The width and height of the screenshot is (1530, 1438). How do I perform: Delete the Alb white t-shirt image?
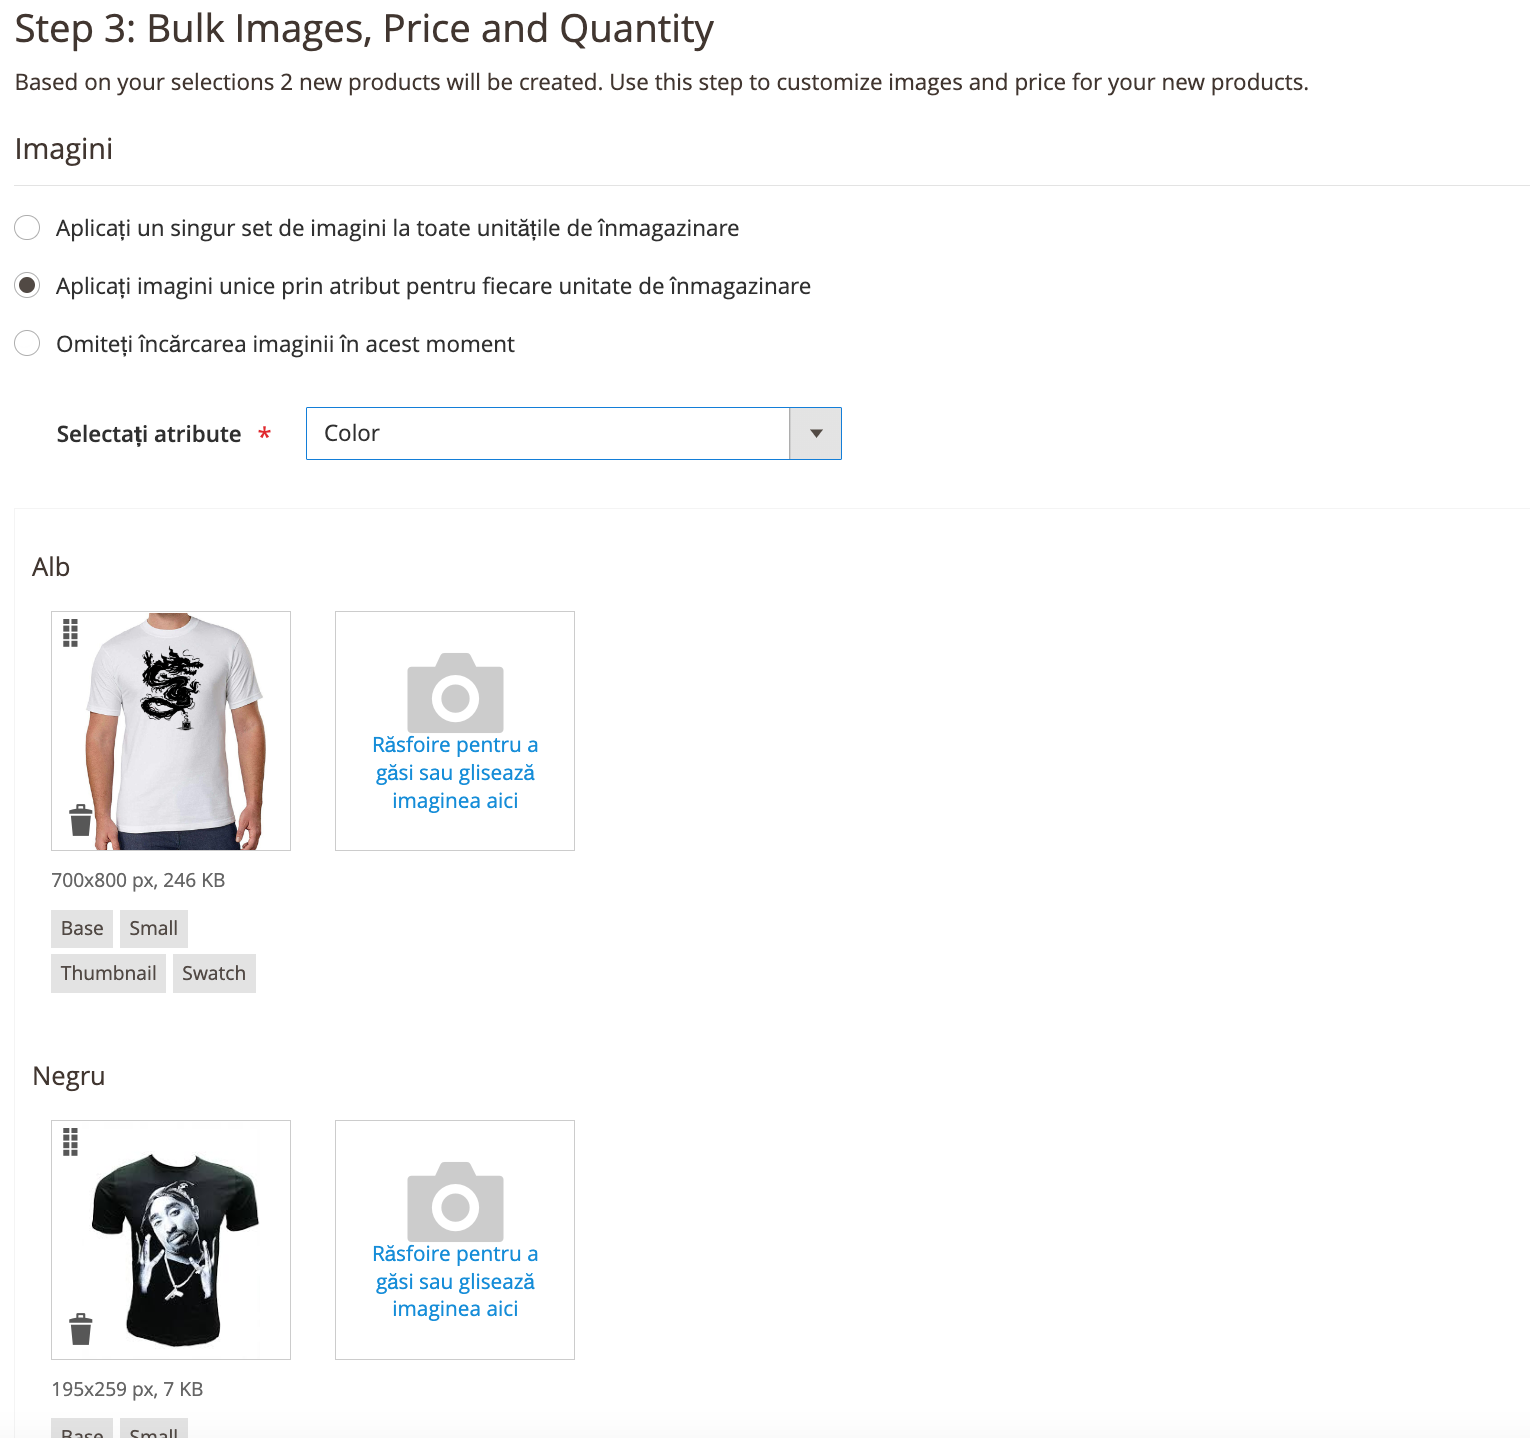pyautogui.click(x=81, y=820)
